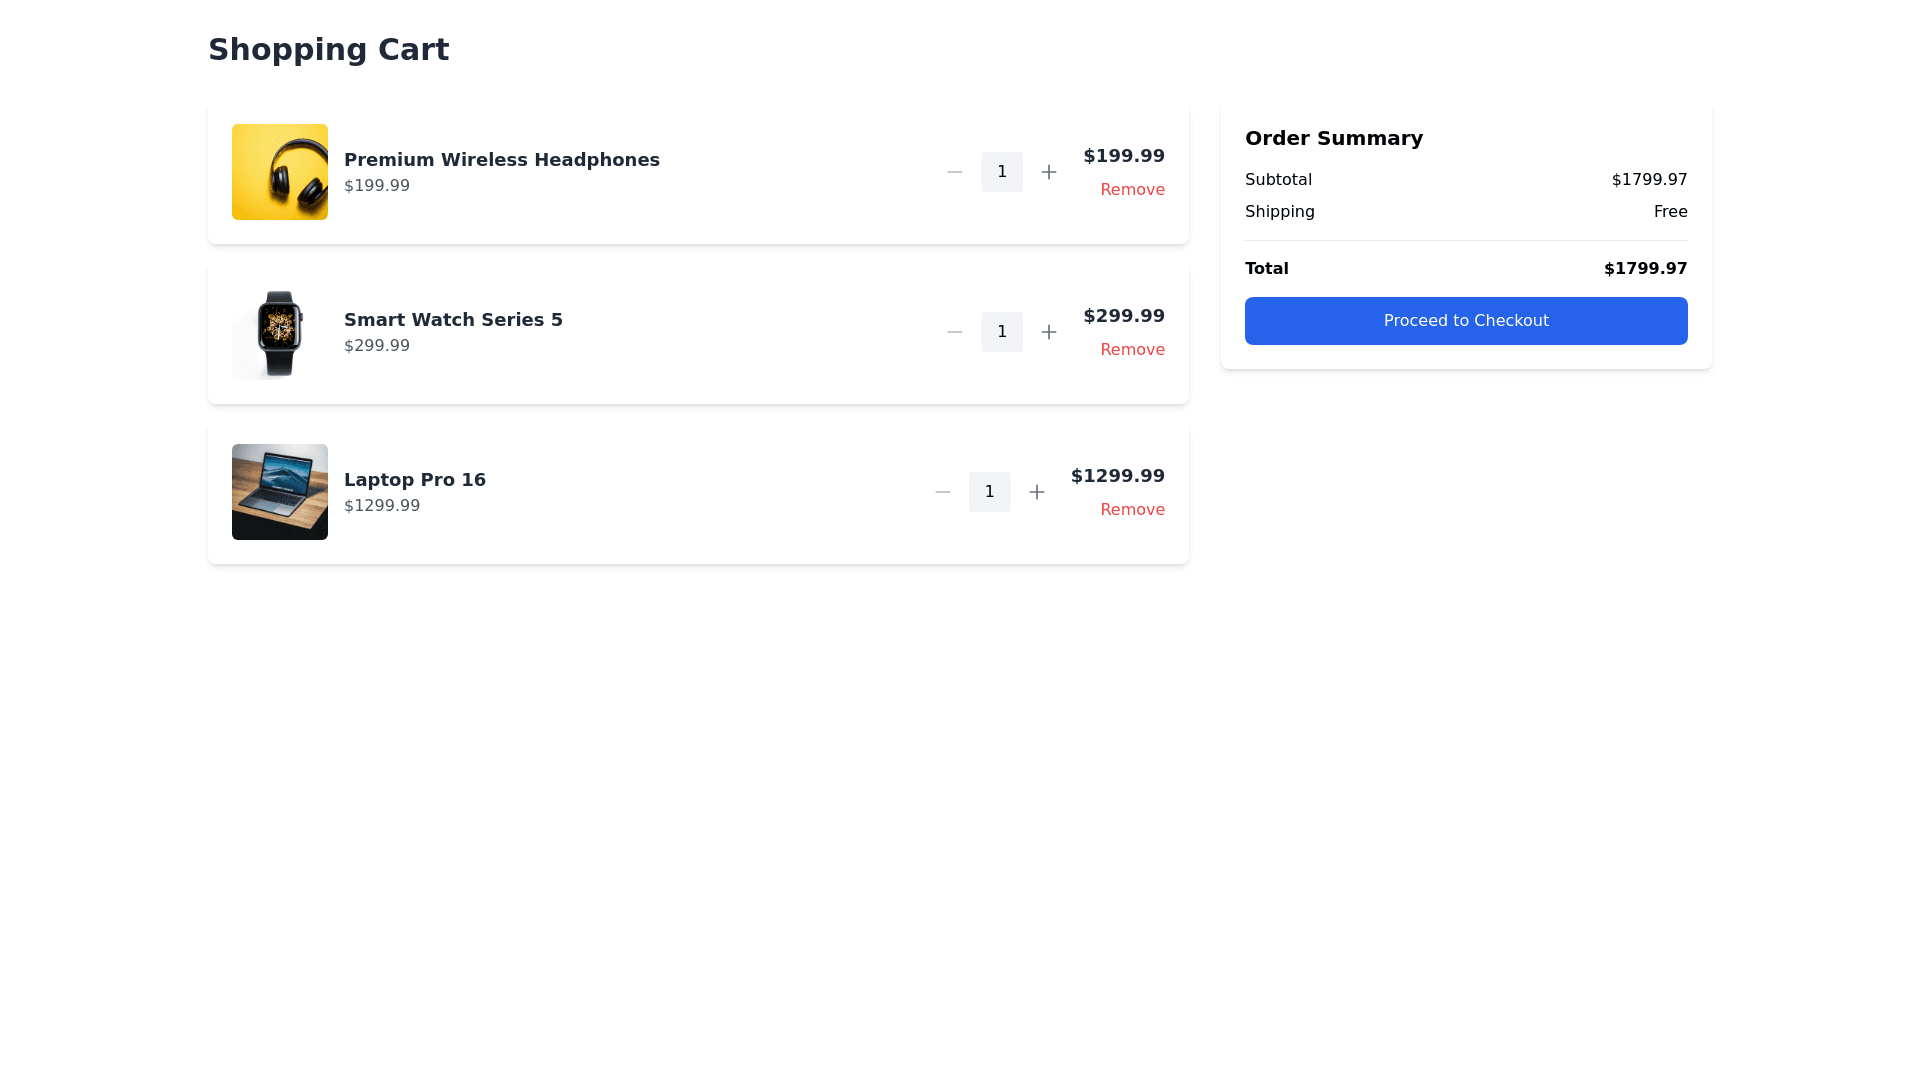Viewport: 1920px width, 1080px height.
Task: Select the laptop product thumbnail
Action: 280,492
